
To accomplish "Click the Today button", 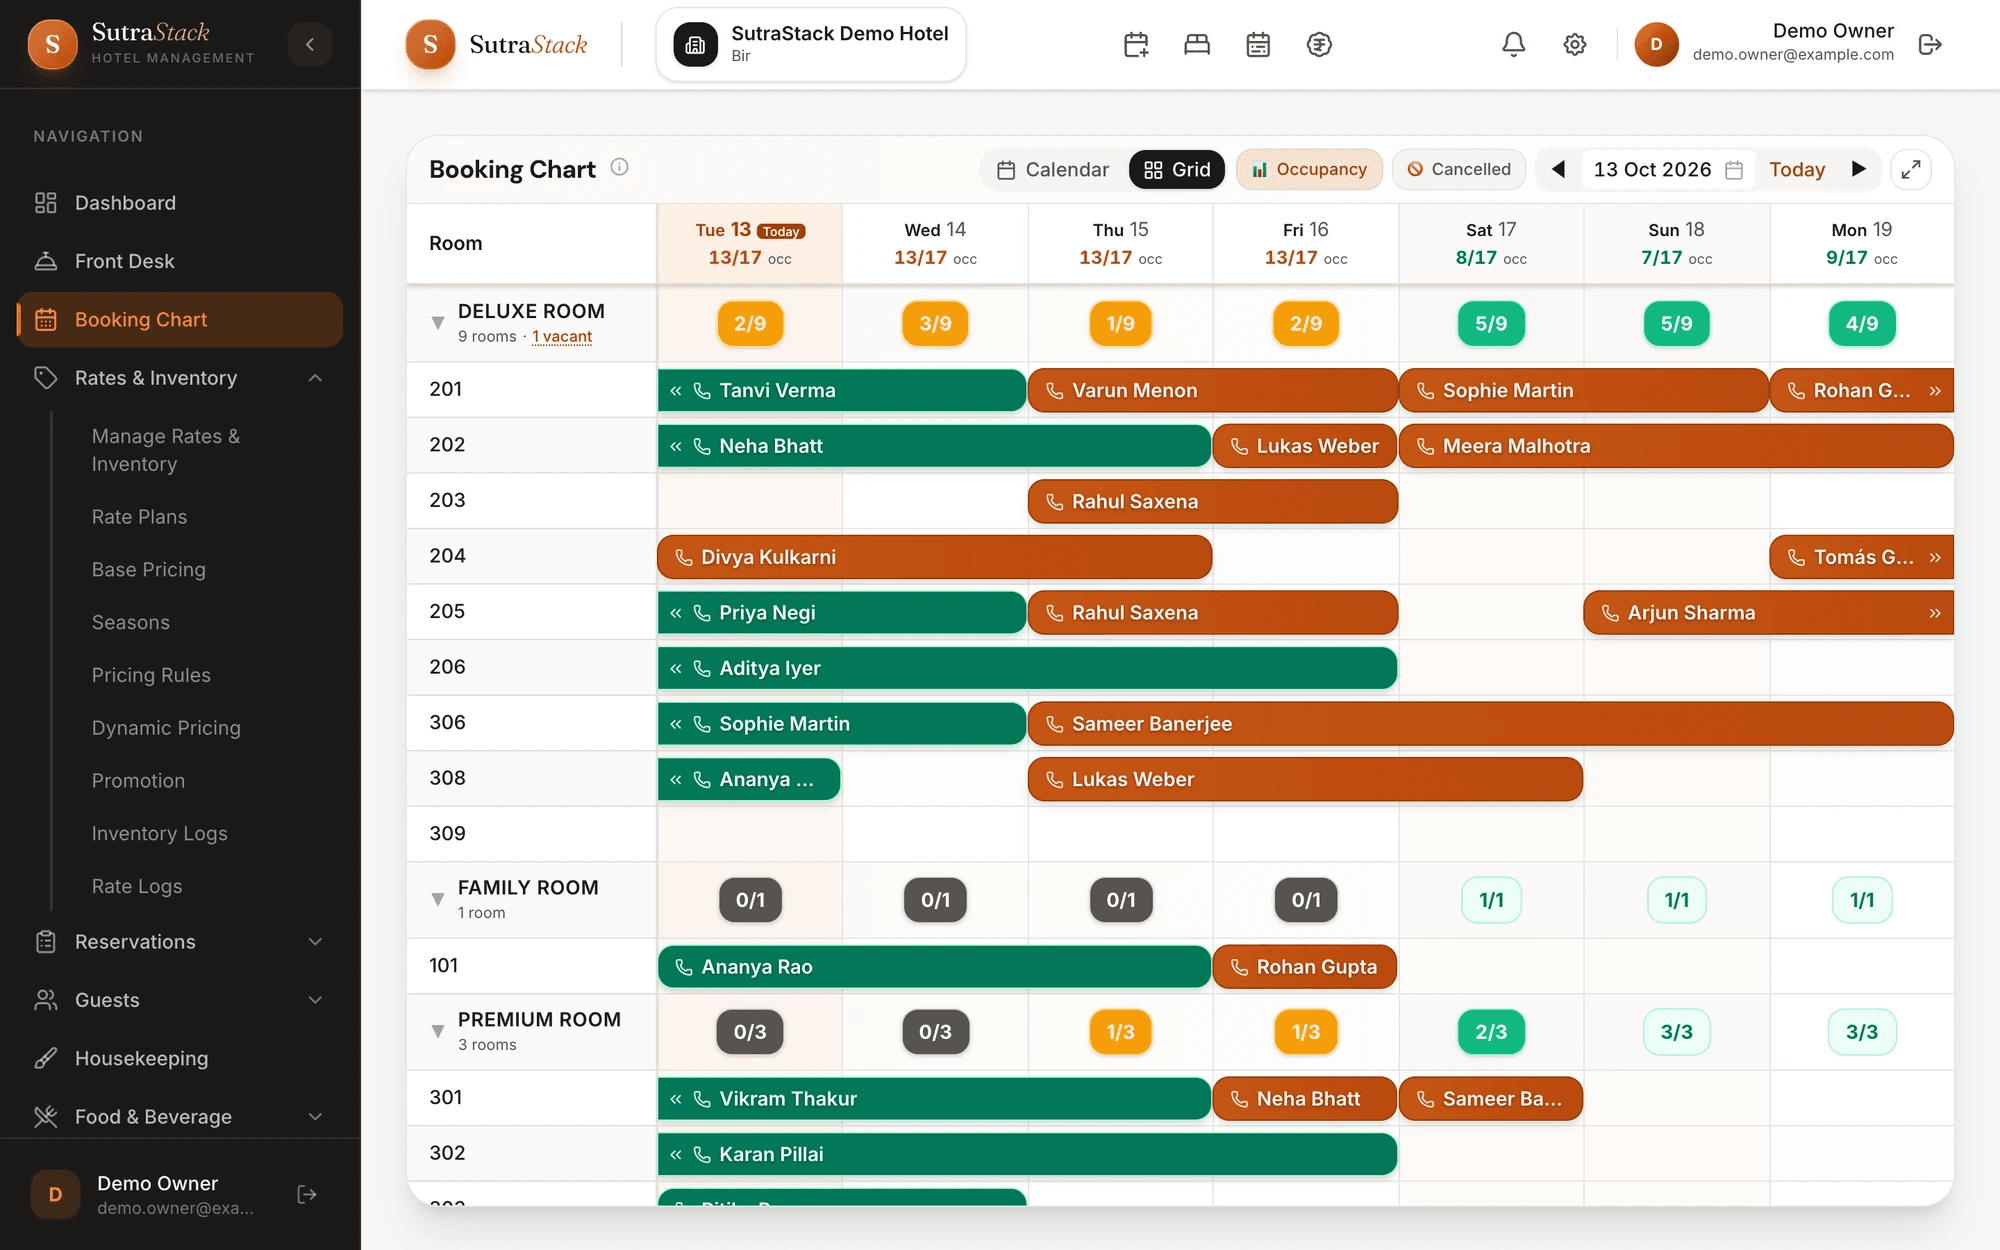I will coord(1797,169).
